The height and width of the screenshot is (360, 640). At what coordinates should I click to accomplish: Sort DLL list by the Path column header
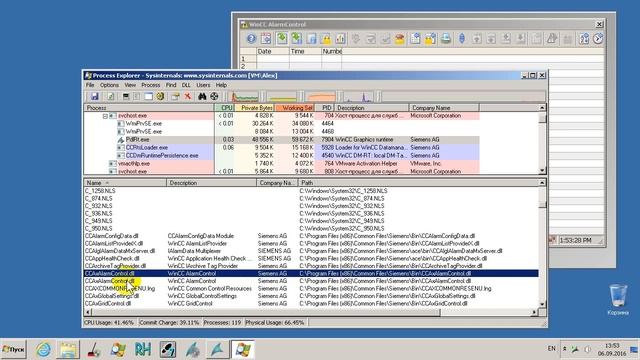click(x=418, y=183)
